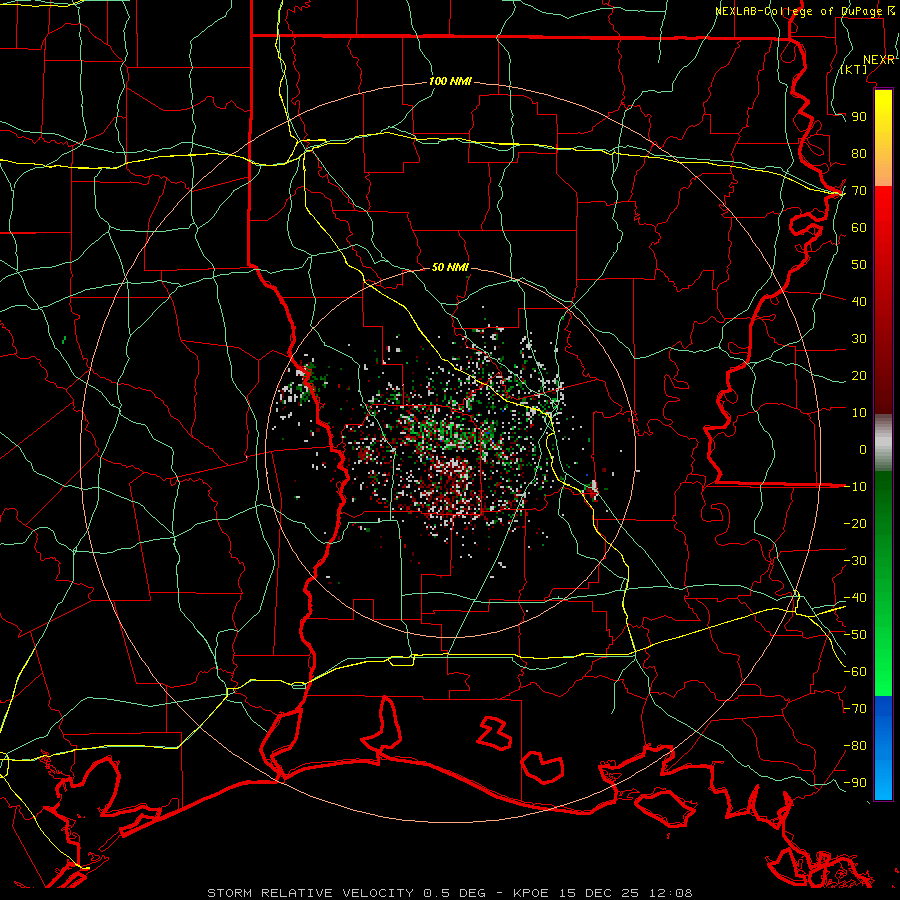Select the 50 value on velocity scale
This screenshot has width=900, height=900.
859,265
